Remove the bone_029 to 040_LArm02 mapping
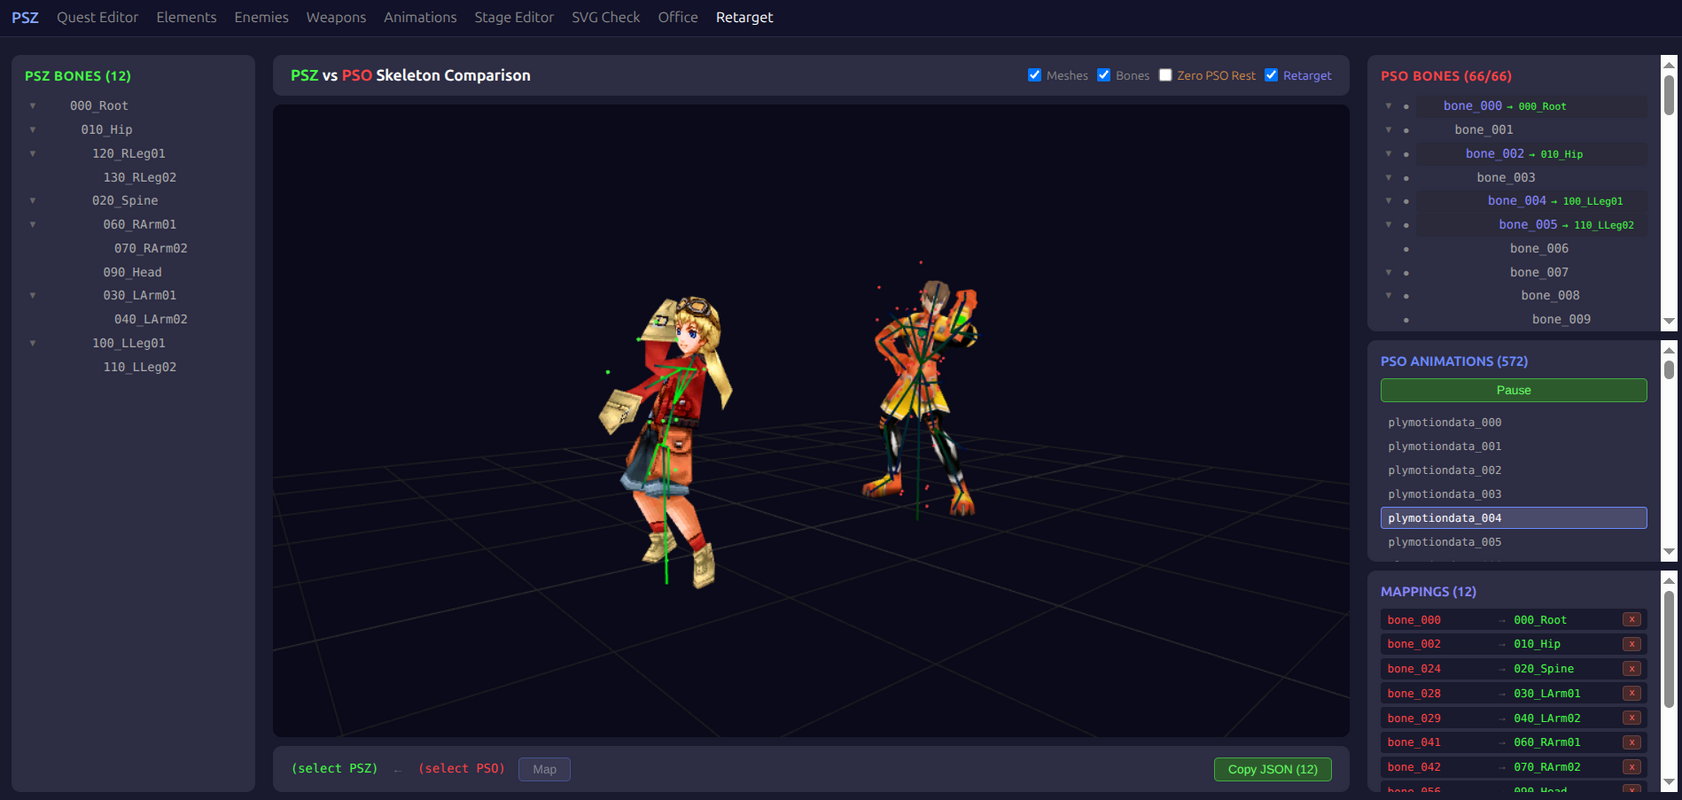Viewport: 1682px width, 800px height. (x=1631, y=718)
